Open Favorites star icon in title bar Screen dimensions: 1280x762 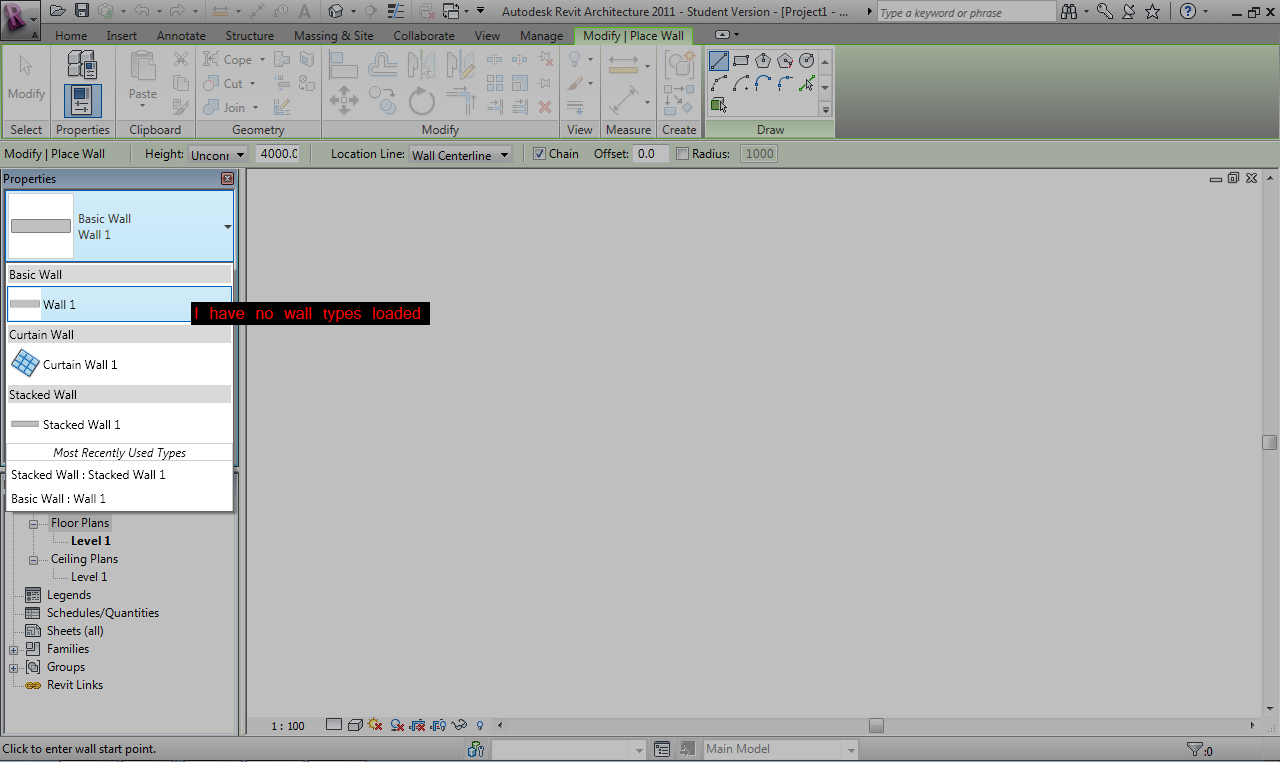1152,11
